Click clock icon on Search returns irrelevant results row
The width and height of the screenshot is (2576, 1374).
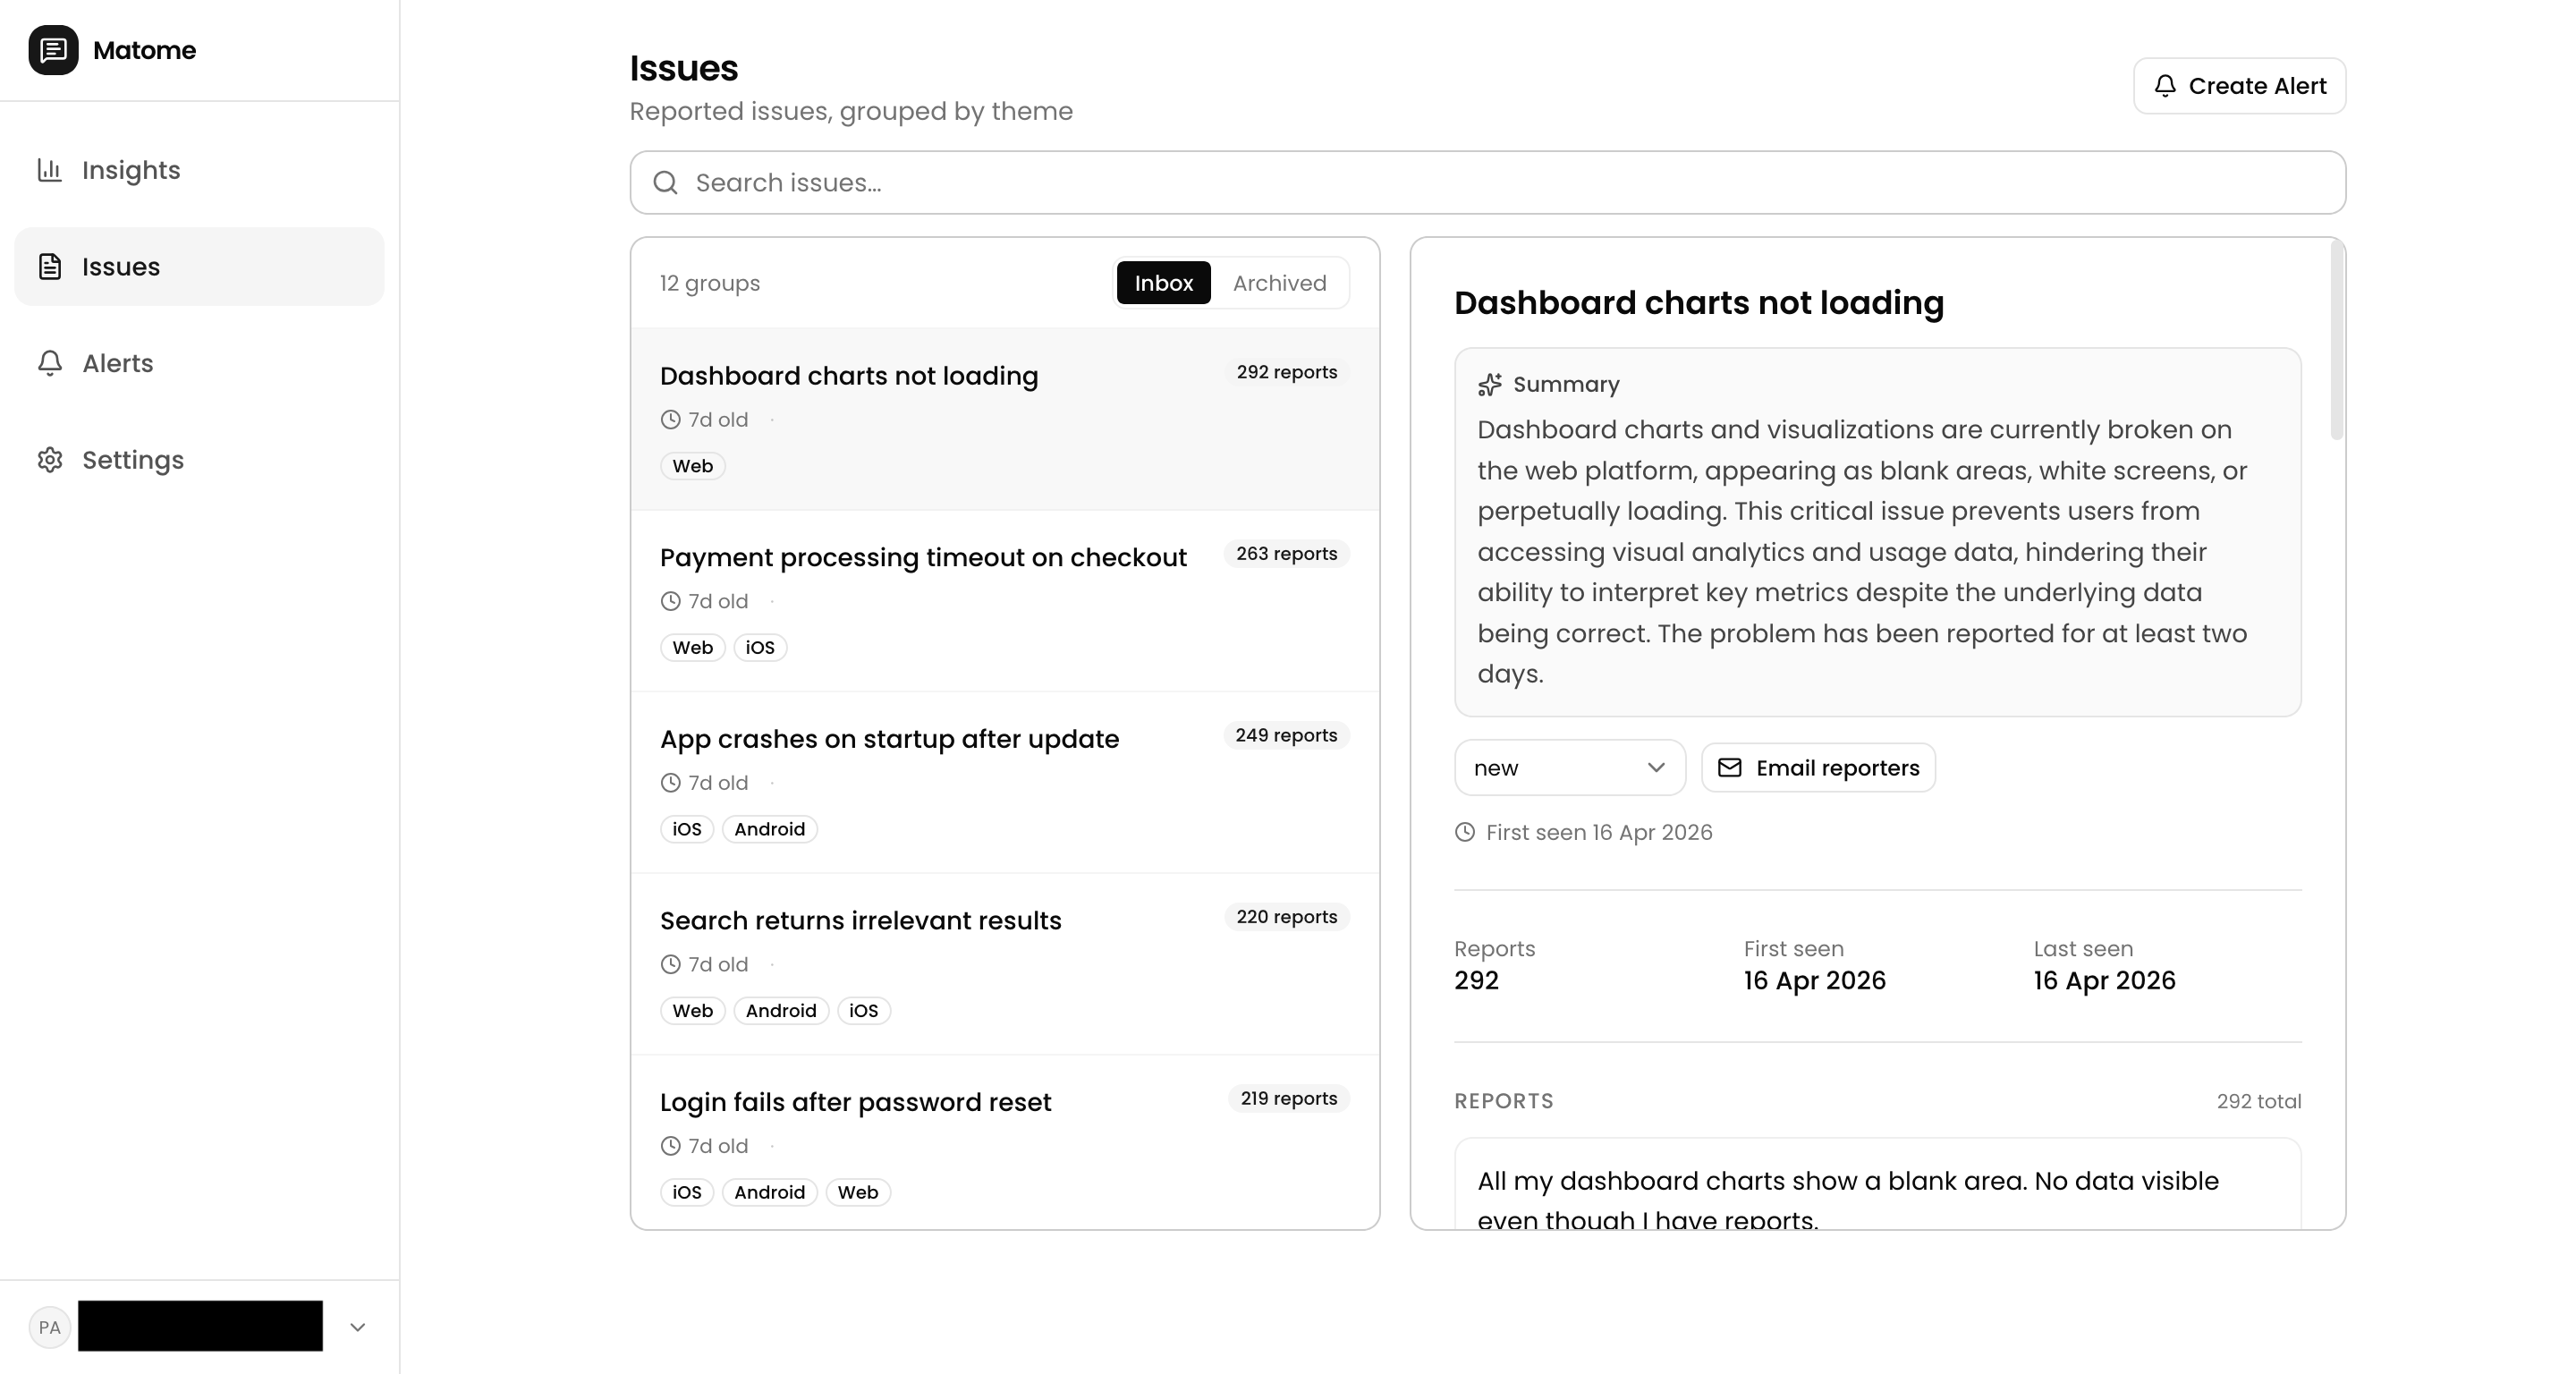point(670,965)
